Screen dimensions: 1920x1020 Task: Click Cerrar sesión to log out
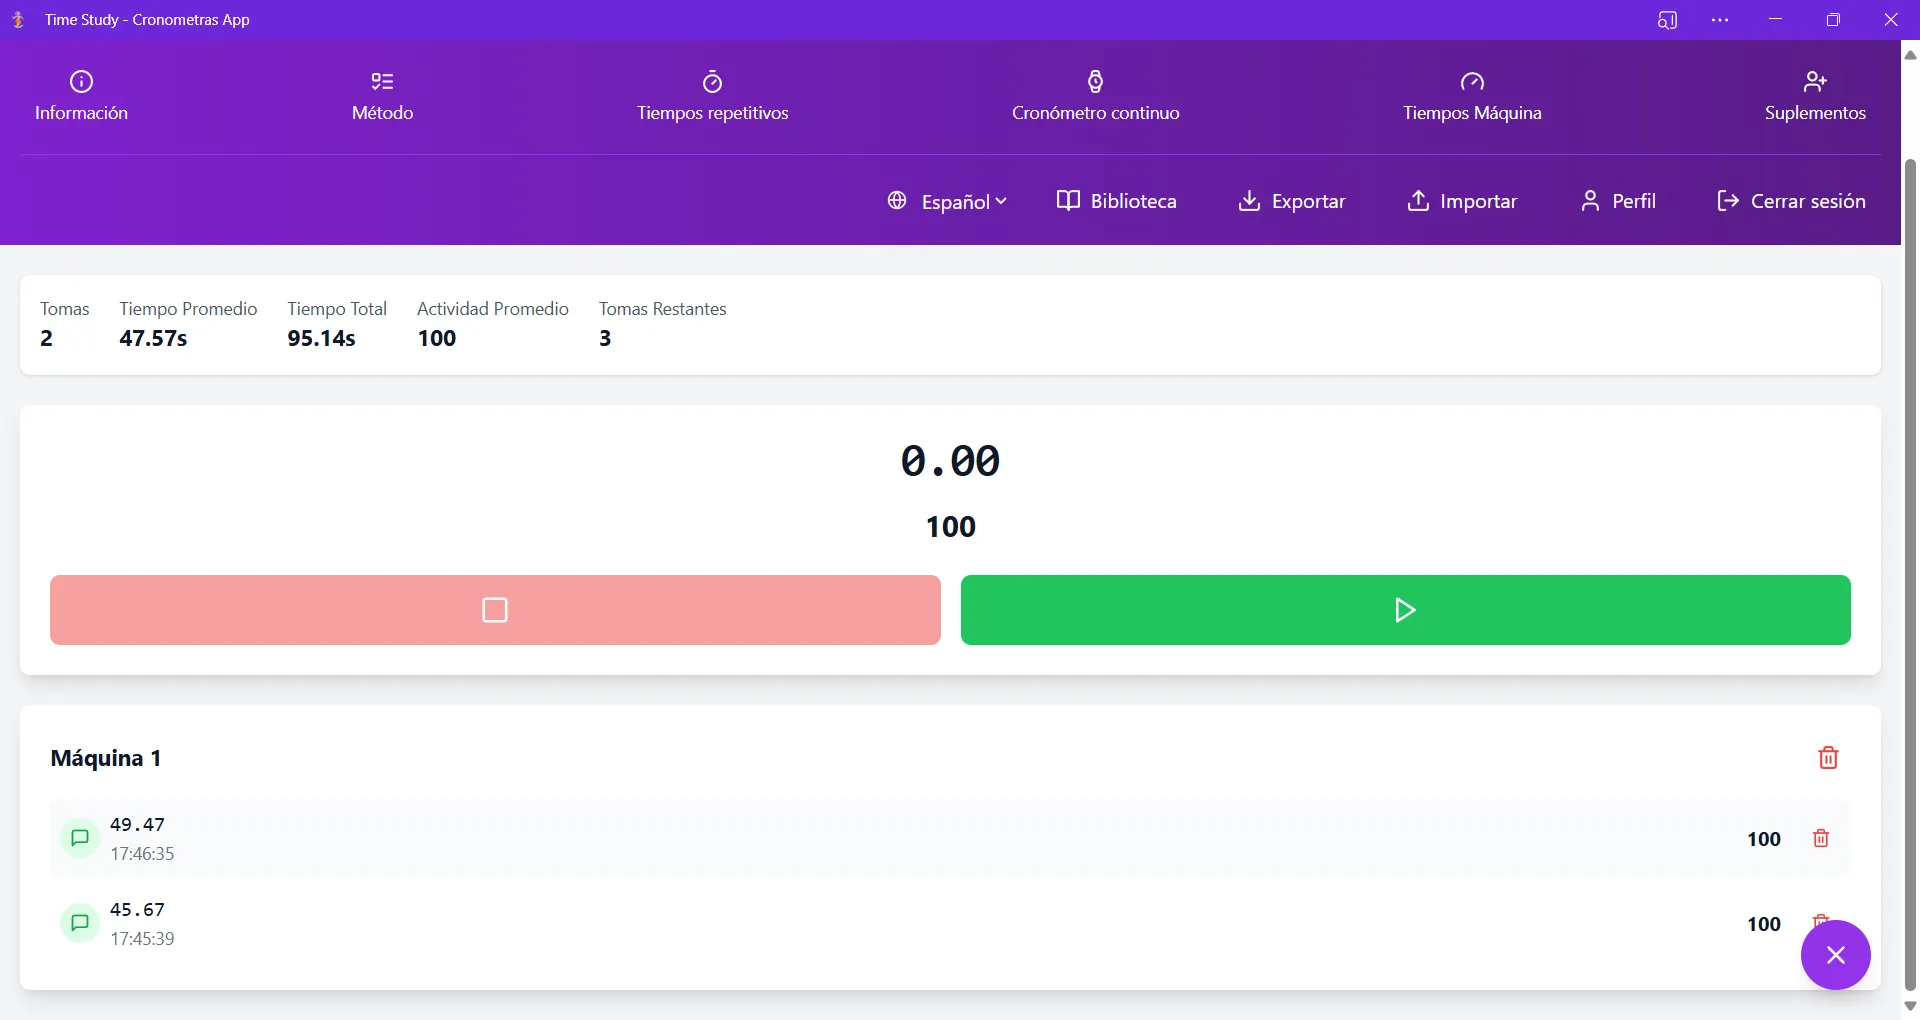pos(1791,201)
